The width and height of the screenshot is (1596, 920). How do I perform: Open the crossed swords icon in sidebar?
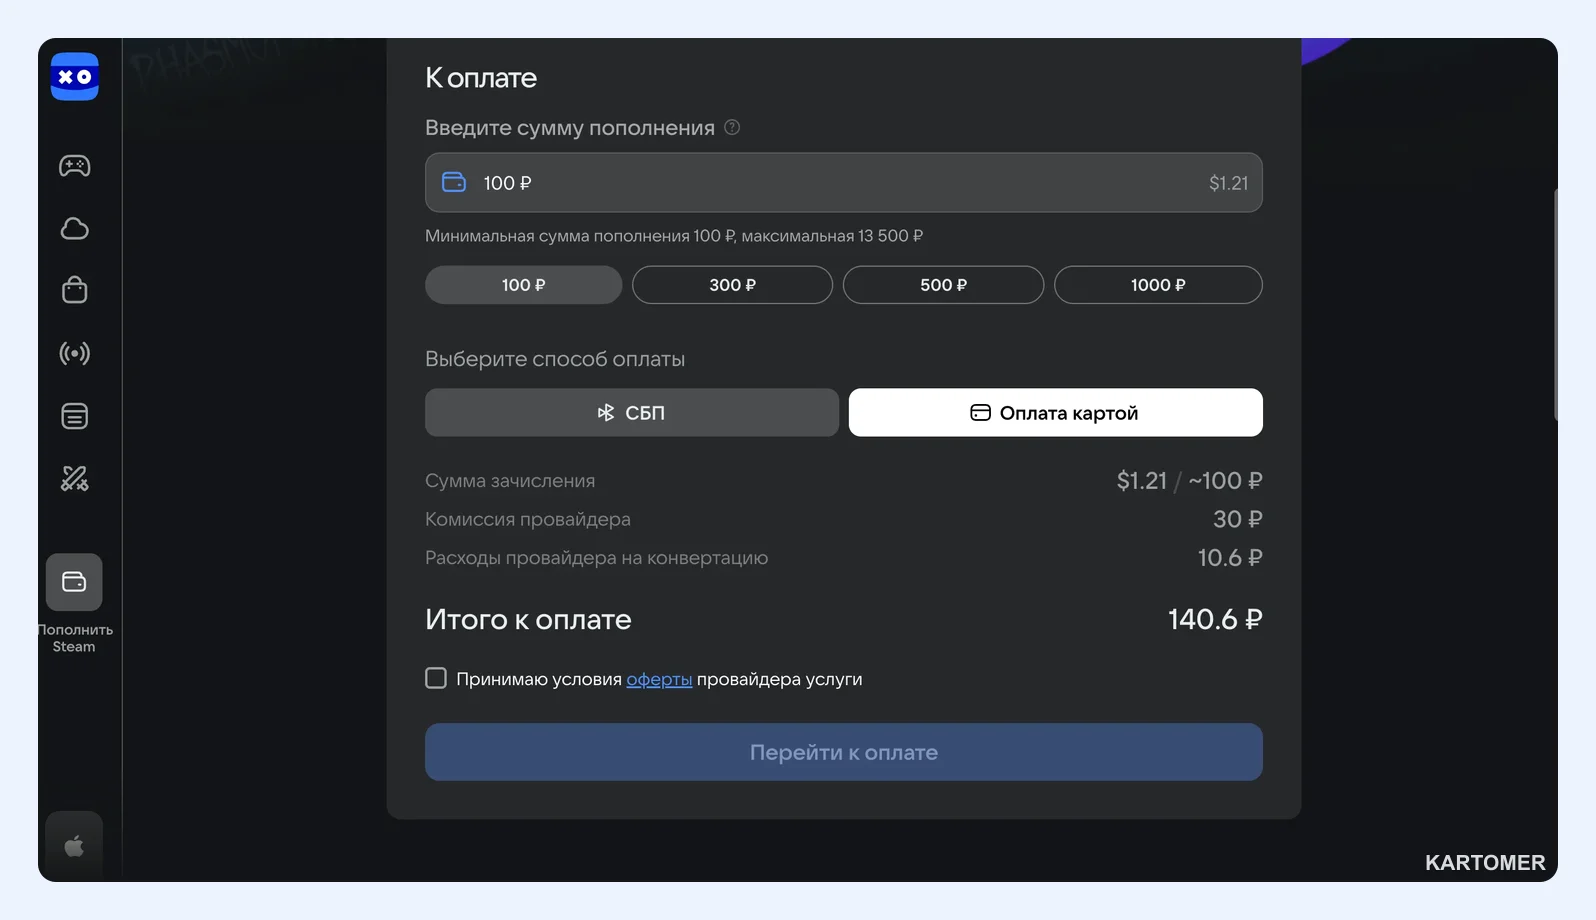[75, 479]
